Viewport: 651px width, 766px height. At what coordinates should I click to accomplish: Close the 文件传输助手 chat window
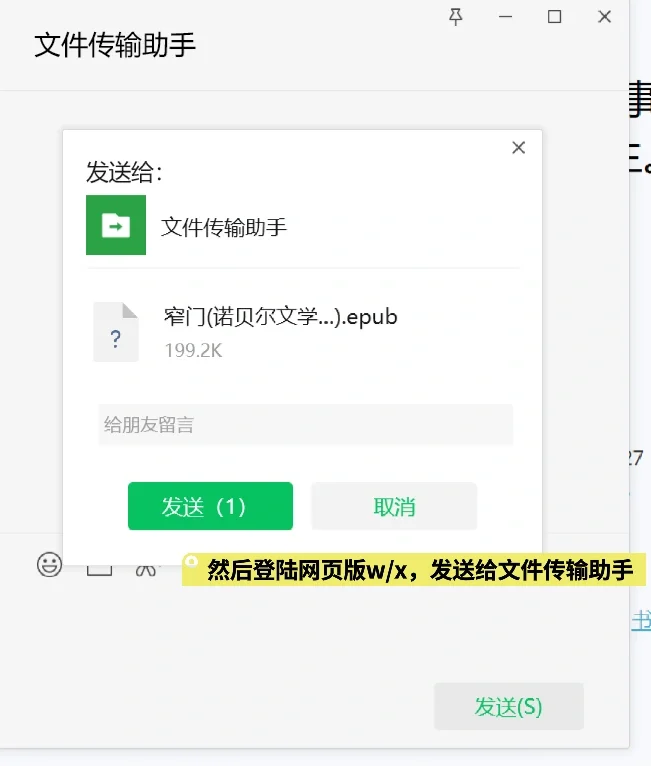[x=605, y=17]
